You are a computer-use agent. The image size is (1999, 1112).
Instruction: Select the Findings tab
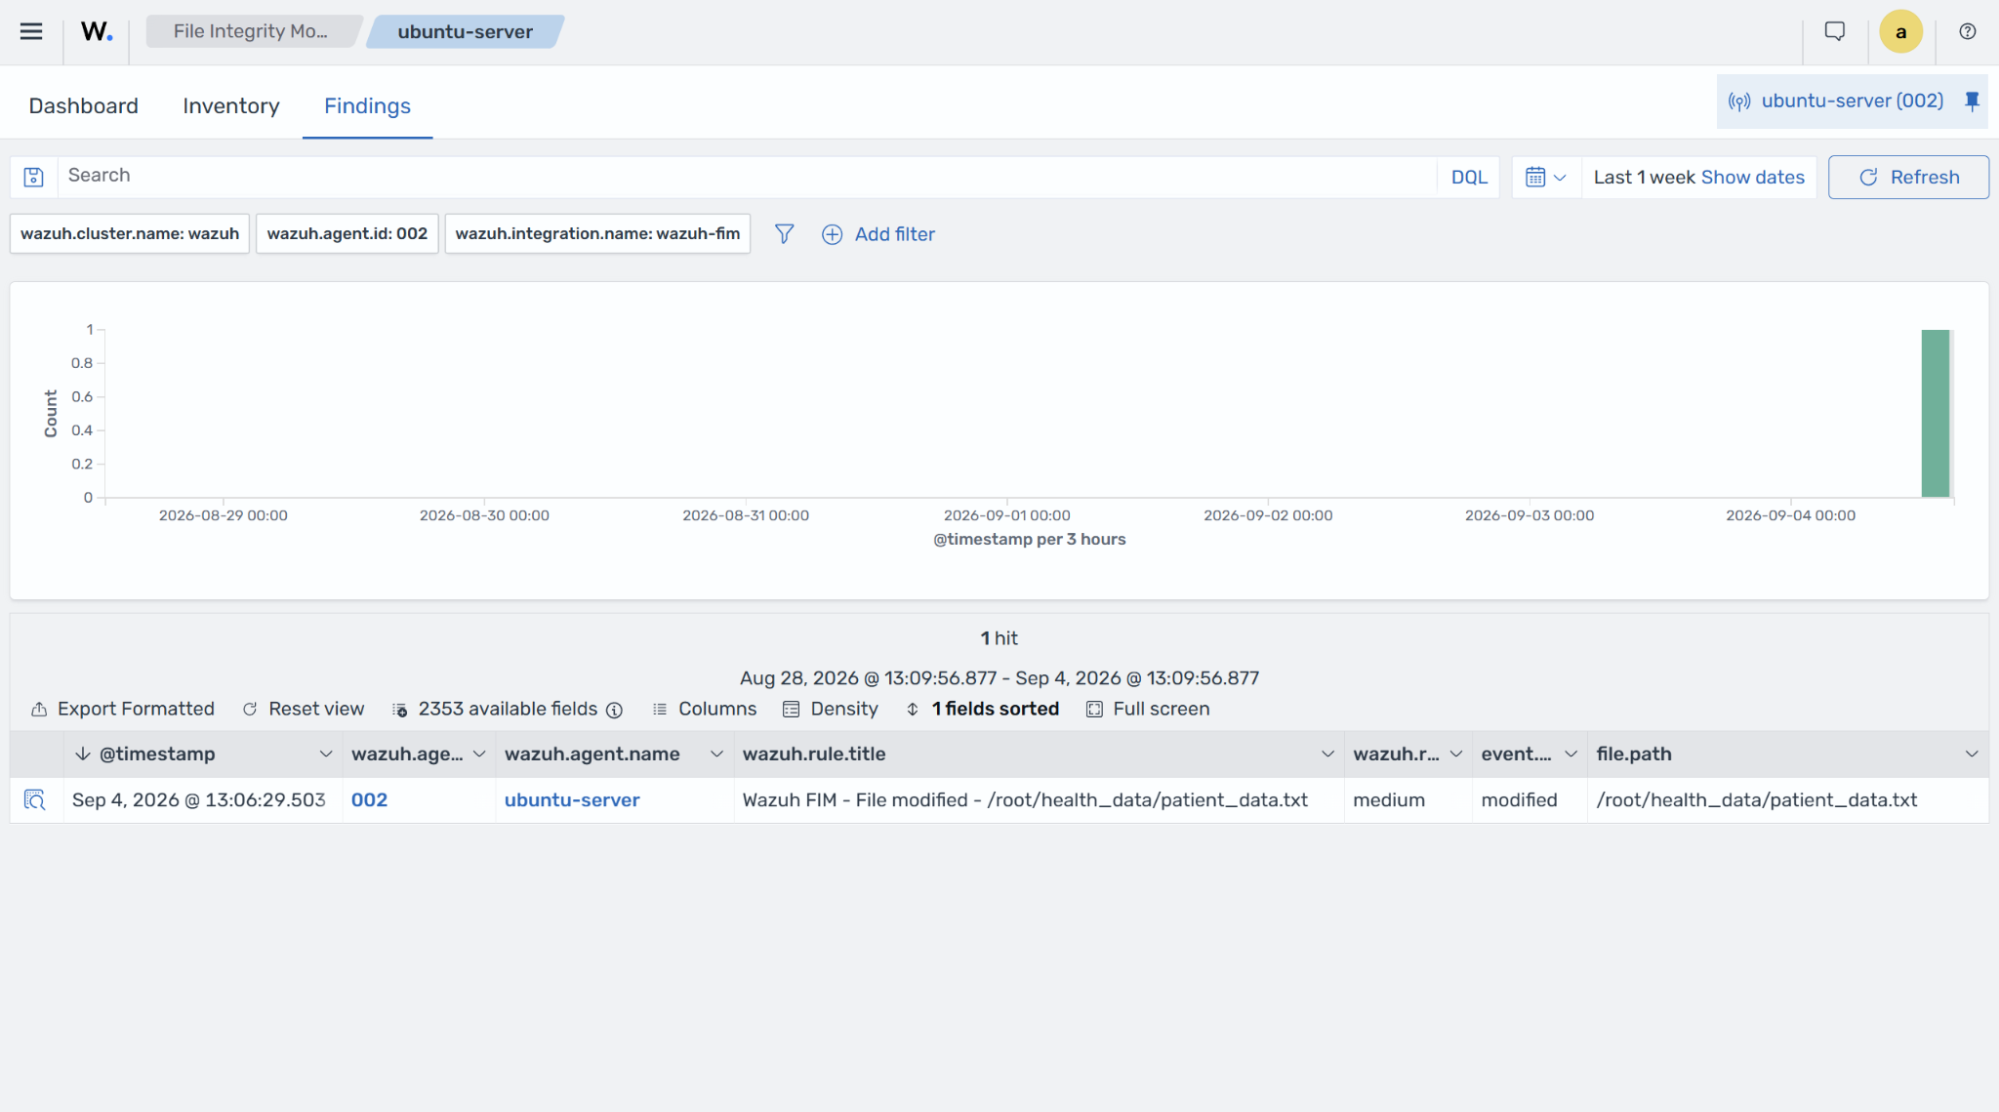click(367, 106)
